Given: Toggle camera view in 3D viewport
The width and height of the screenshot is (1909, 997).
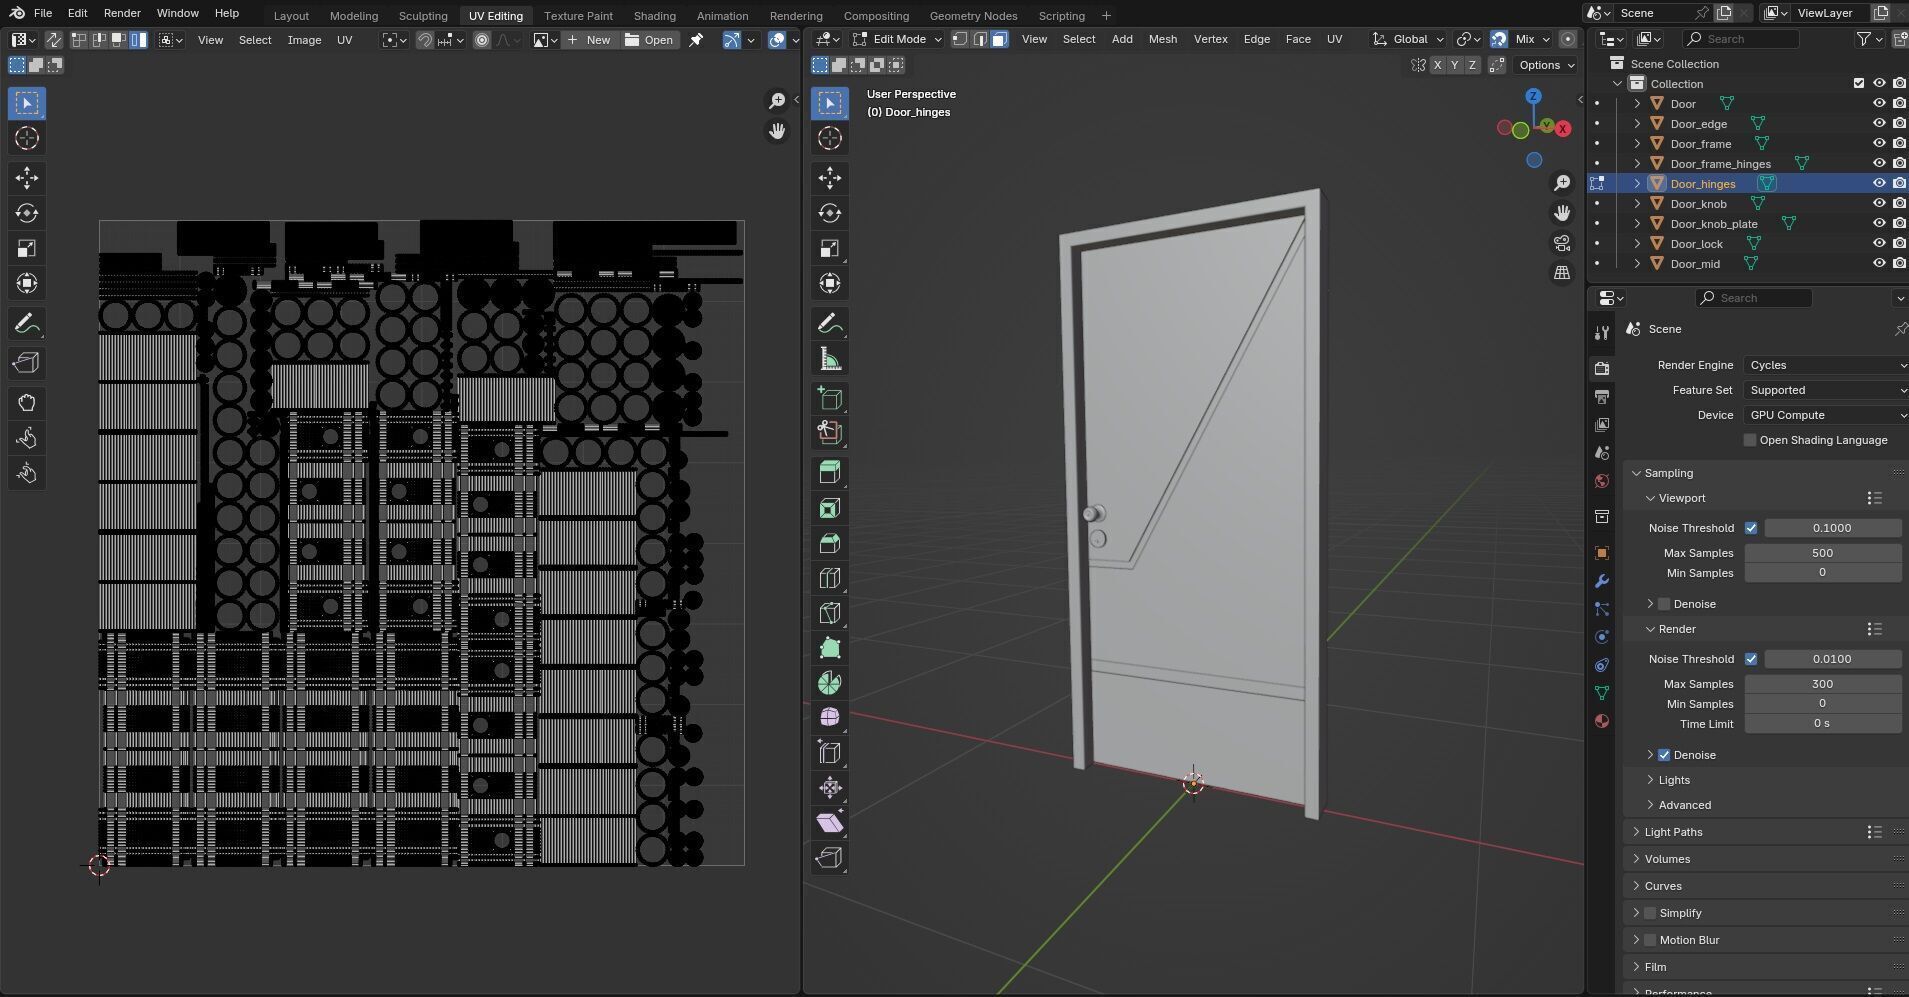Looking at the screenshot, I should pyautogui.click(x=1562, y=243).
